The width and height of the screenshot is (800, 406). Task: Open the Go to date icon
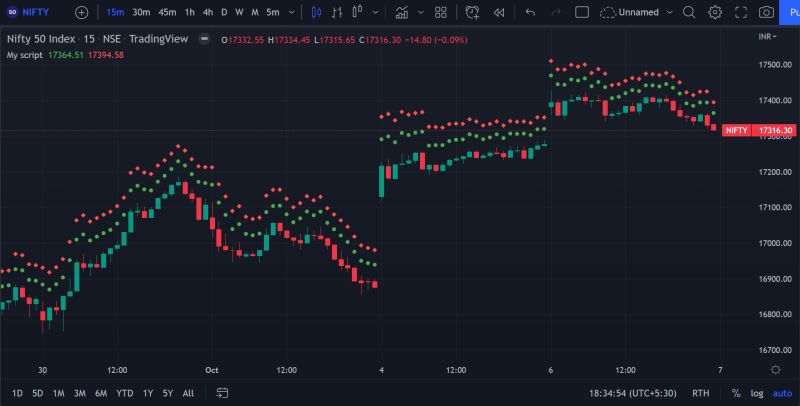coord(222,393)
